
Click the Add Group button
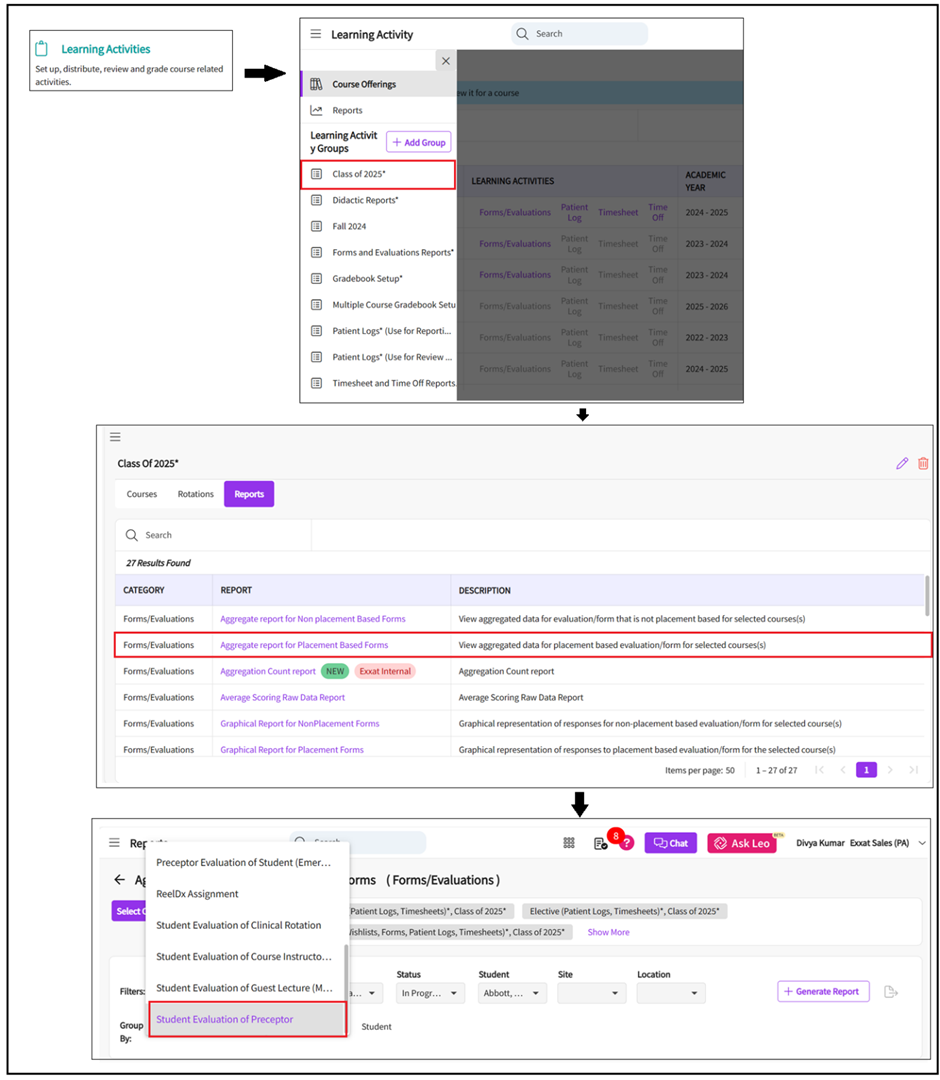click(x=418, y=142)
